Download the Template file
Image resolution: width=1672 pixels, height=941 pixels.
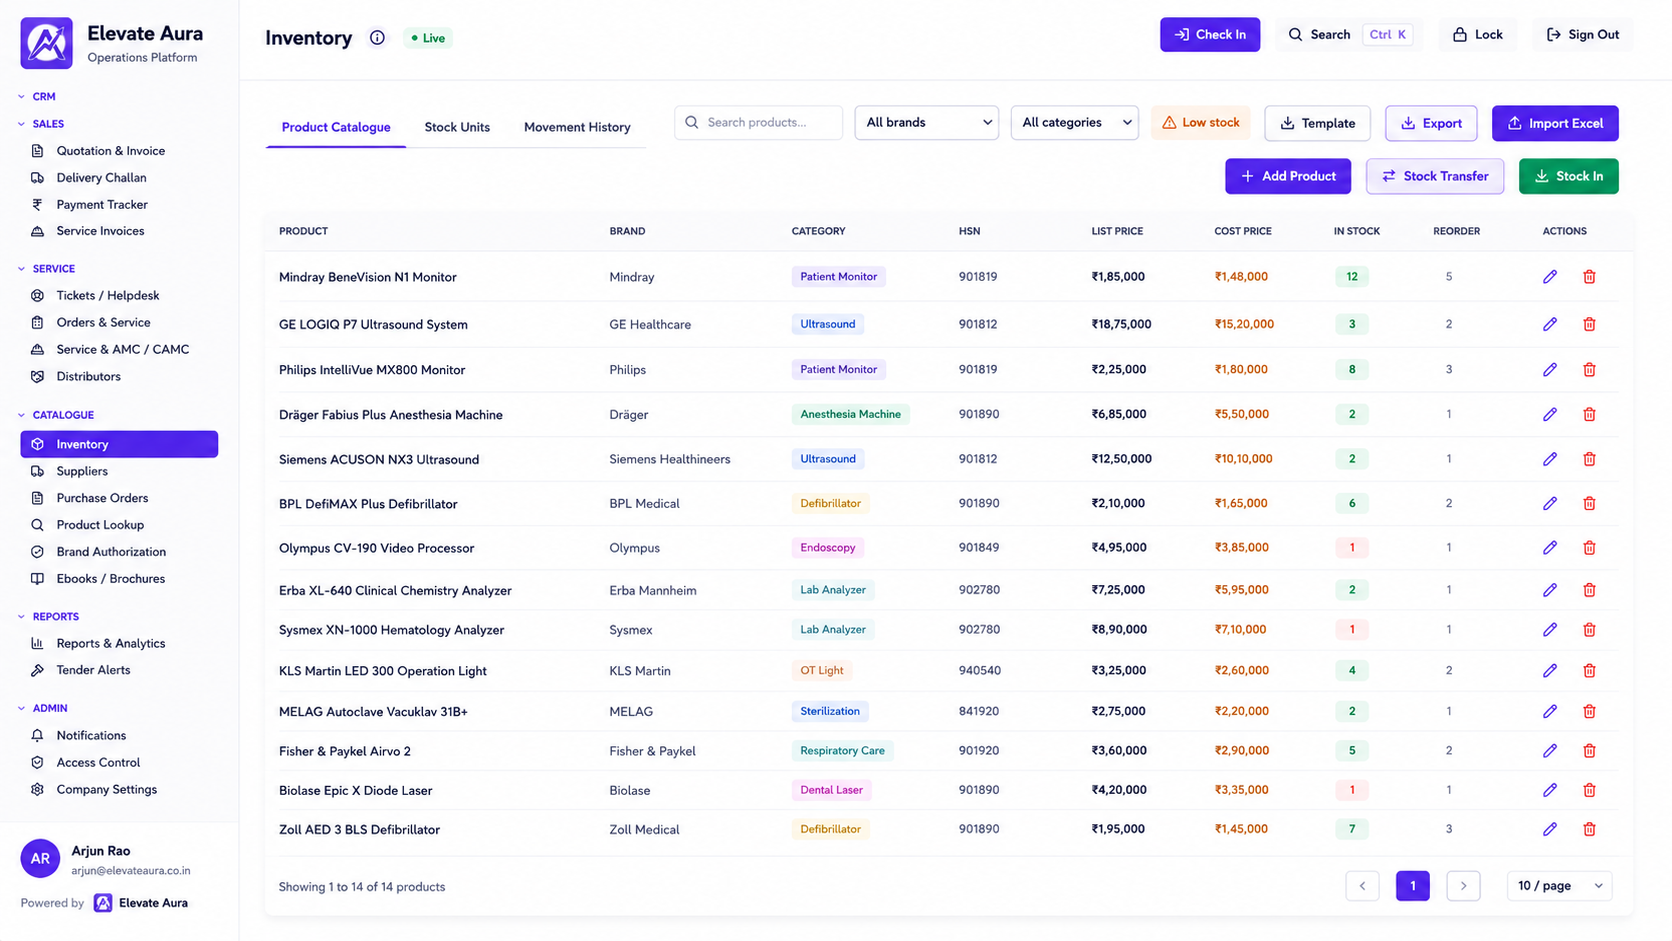(x=1317, y=123)
